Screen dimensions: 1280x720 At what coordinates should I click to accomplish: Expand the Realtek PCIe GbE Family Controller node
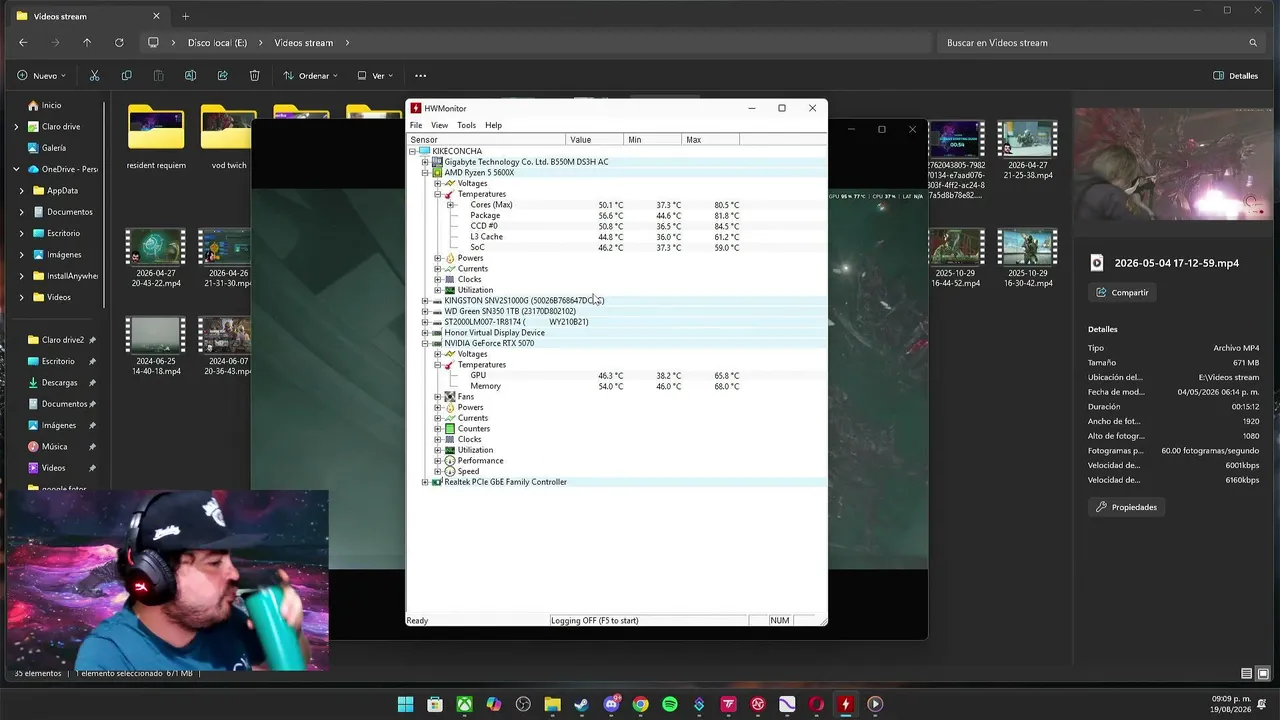425,482
